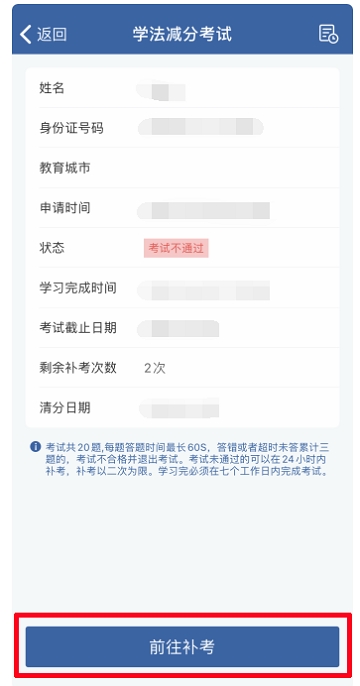
Task: Tap the 姓名 row label
Action: point(52,88)
